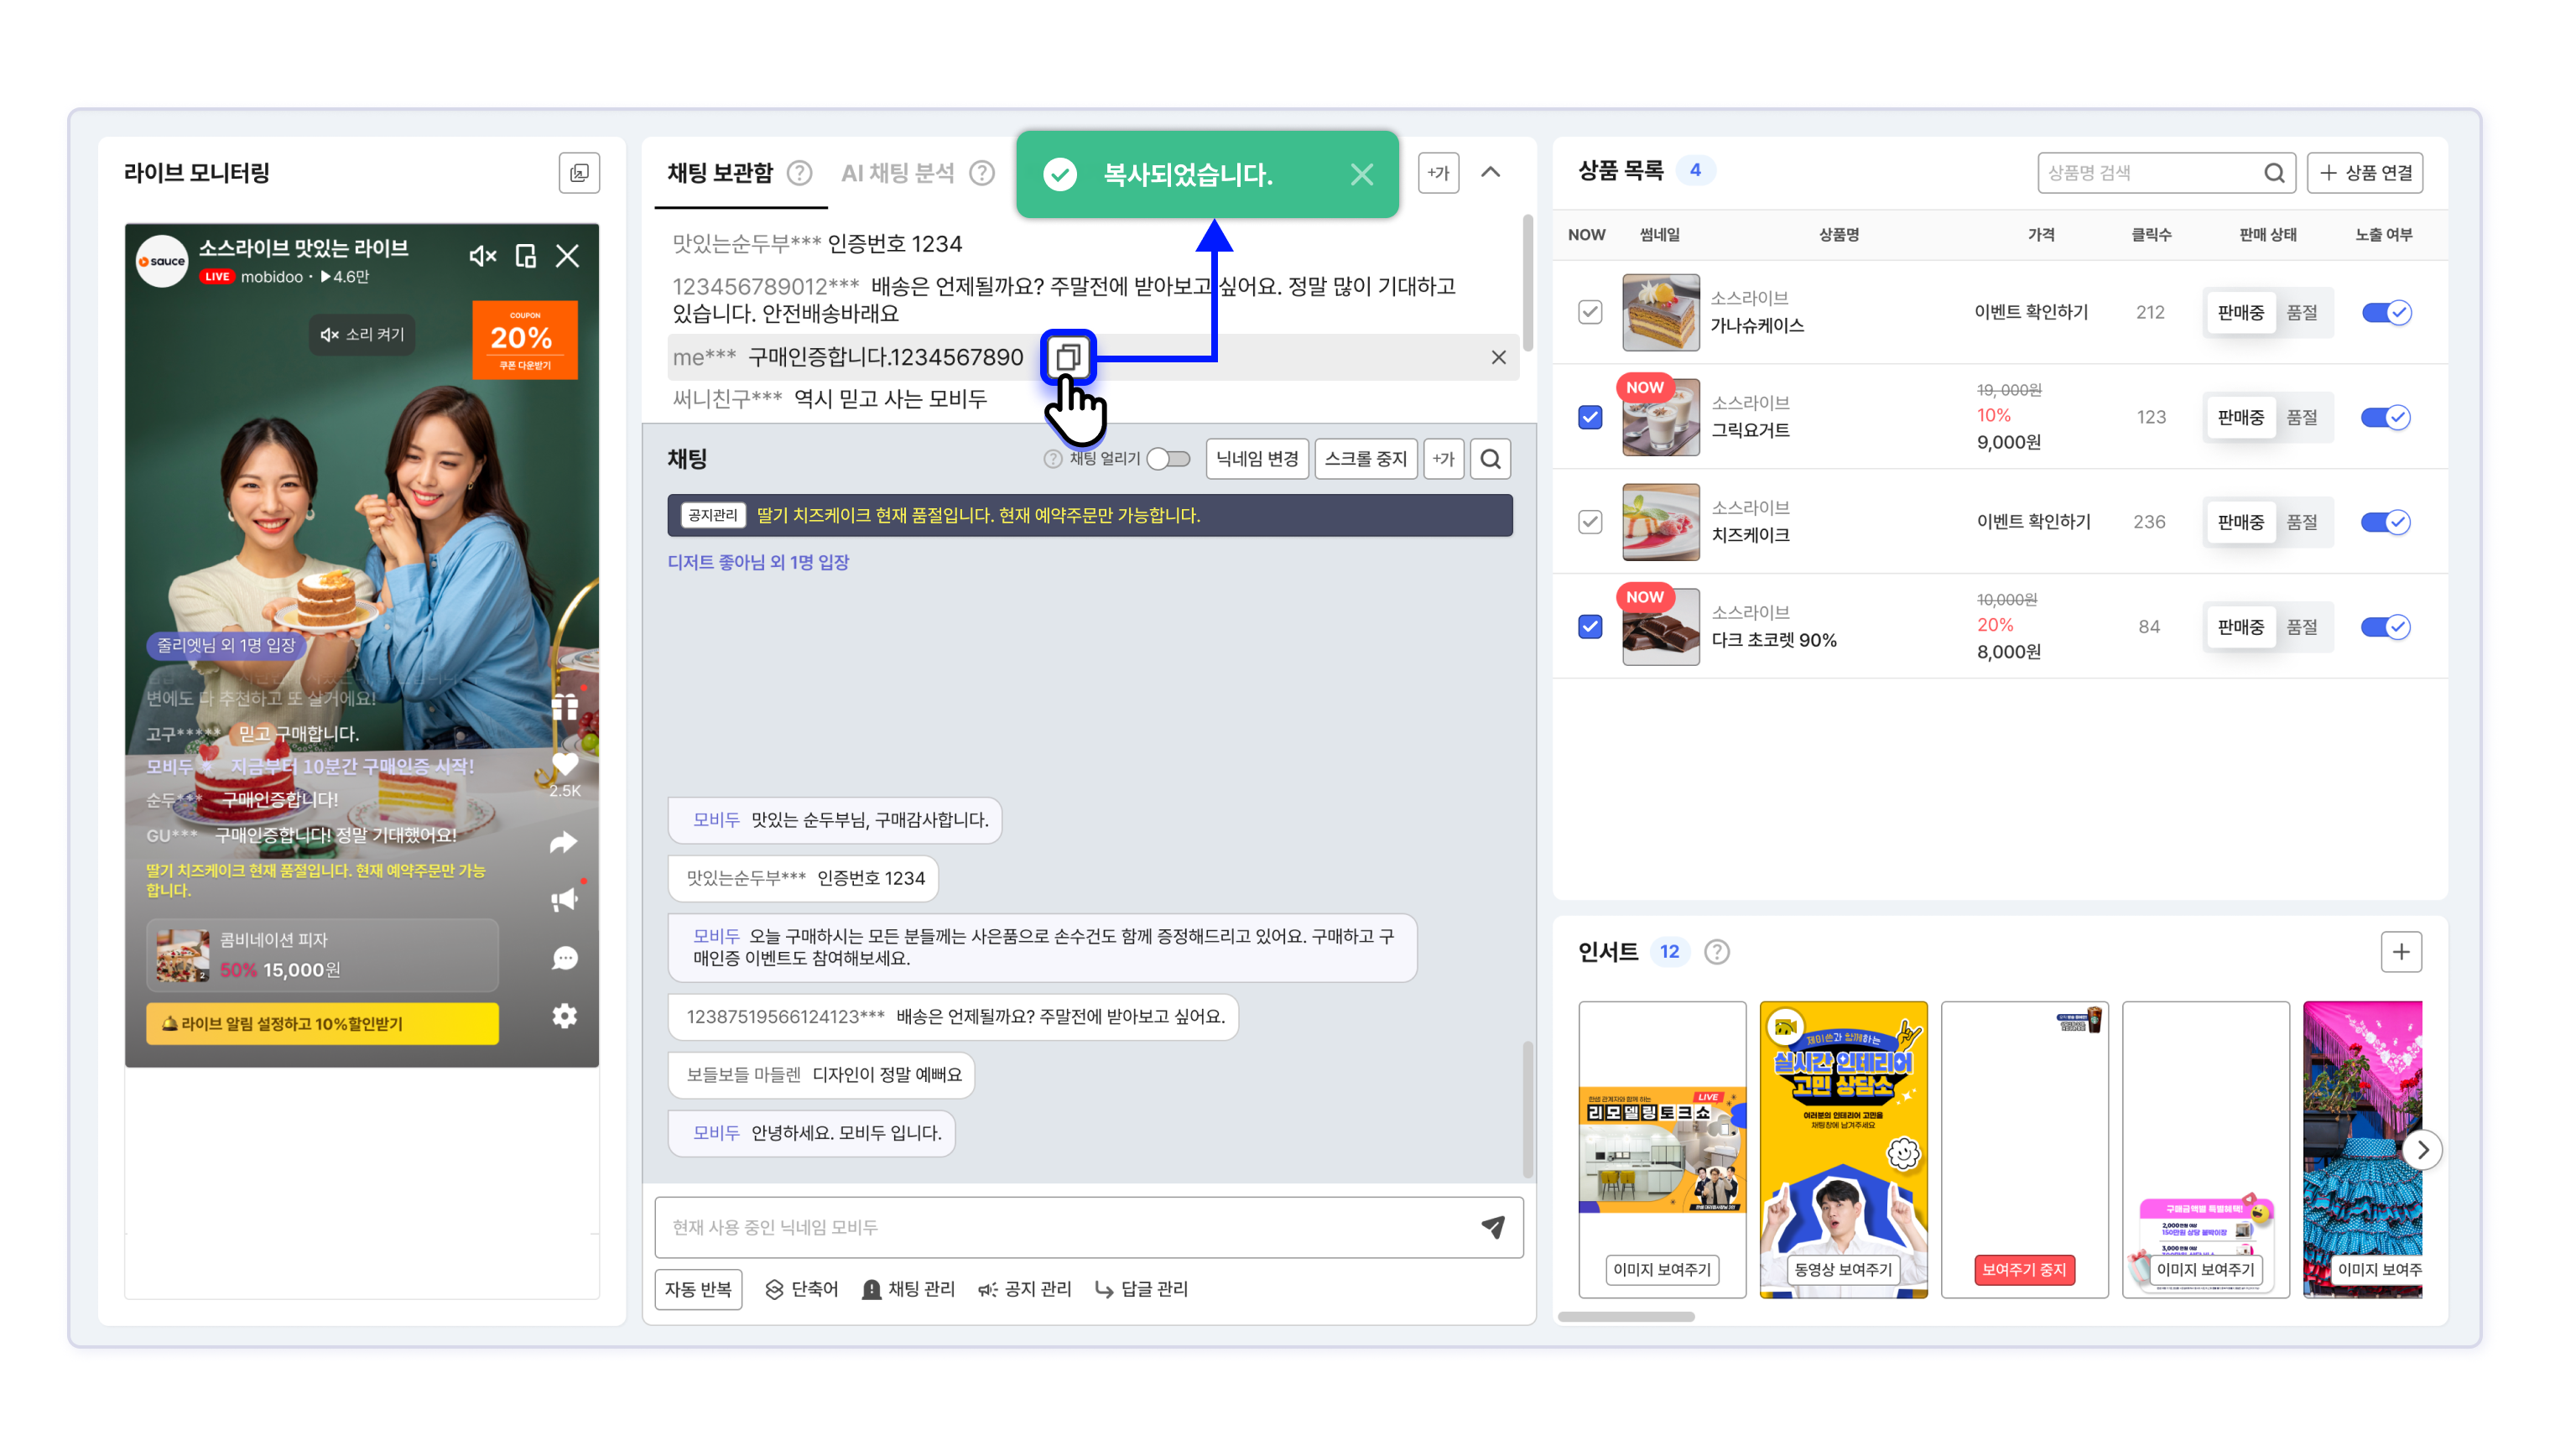Click the plus icon to add insert
The image size is (2550, 1456).
(2400, 952)
